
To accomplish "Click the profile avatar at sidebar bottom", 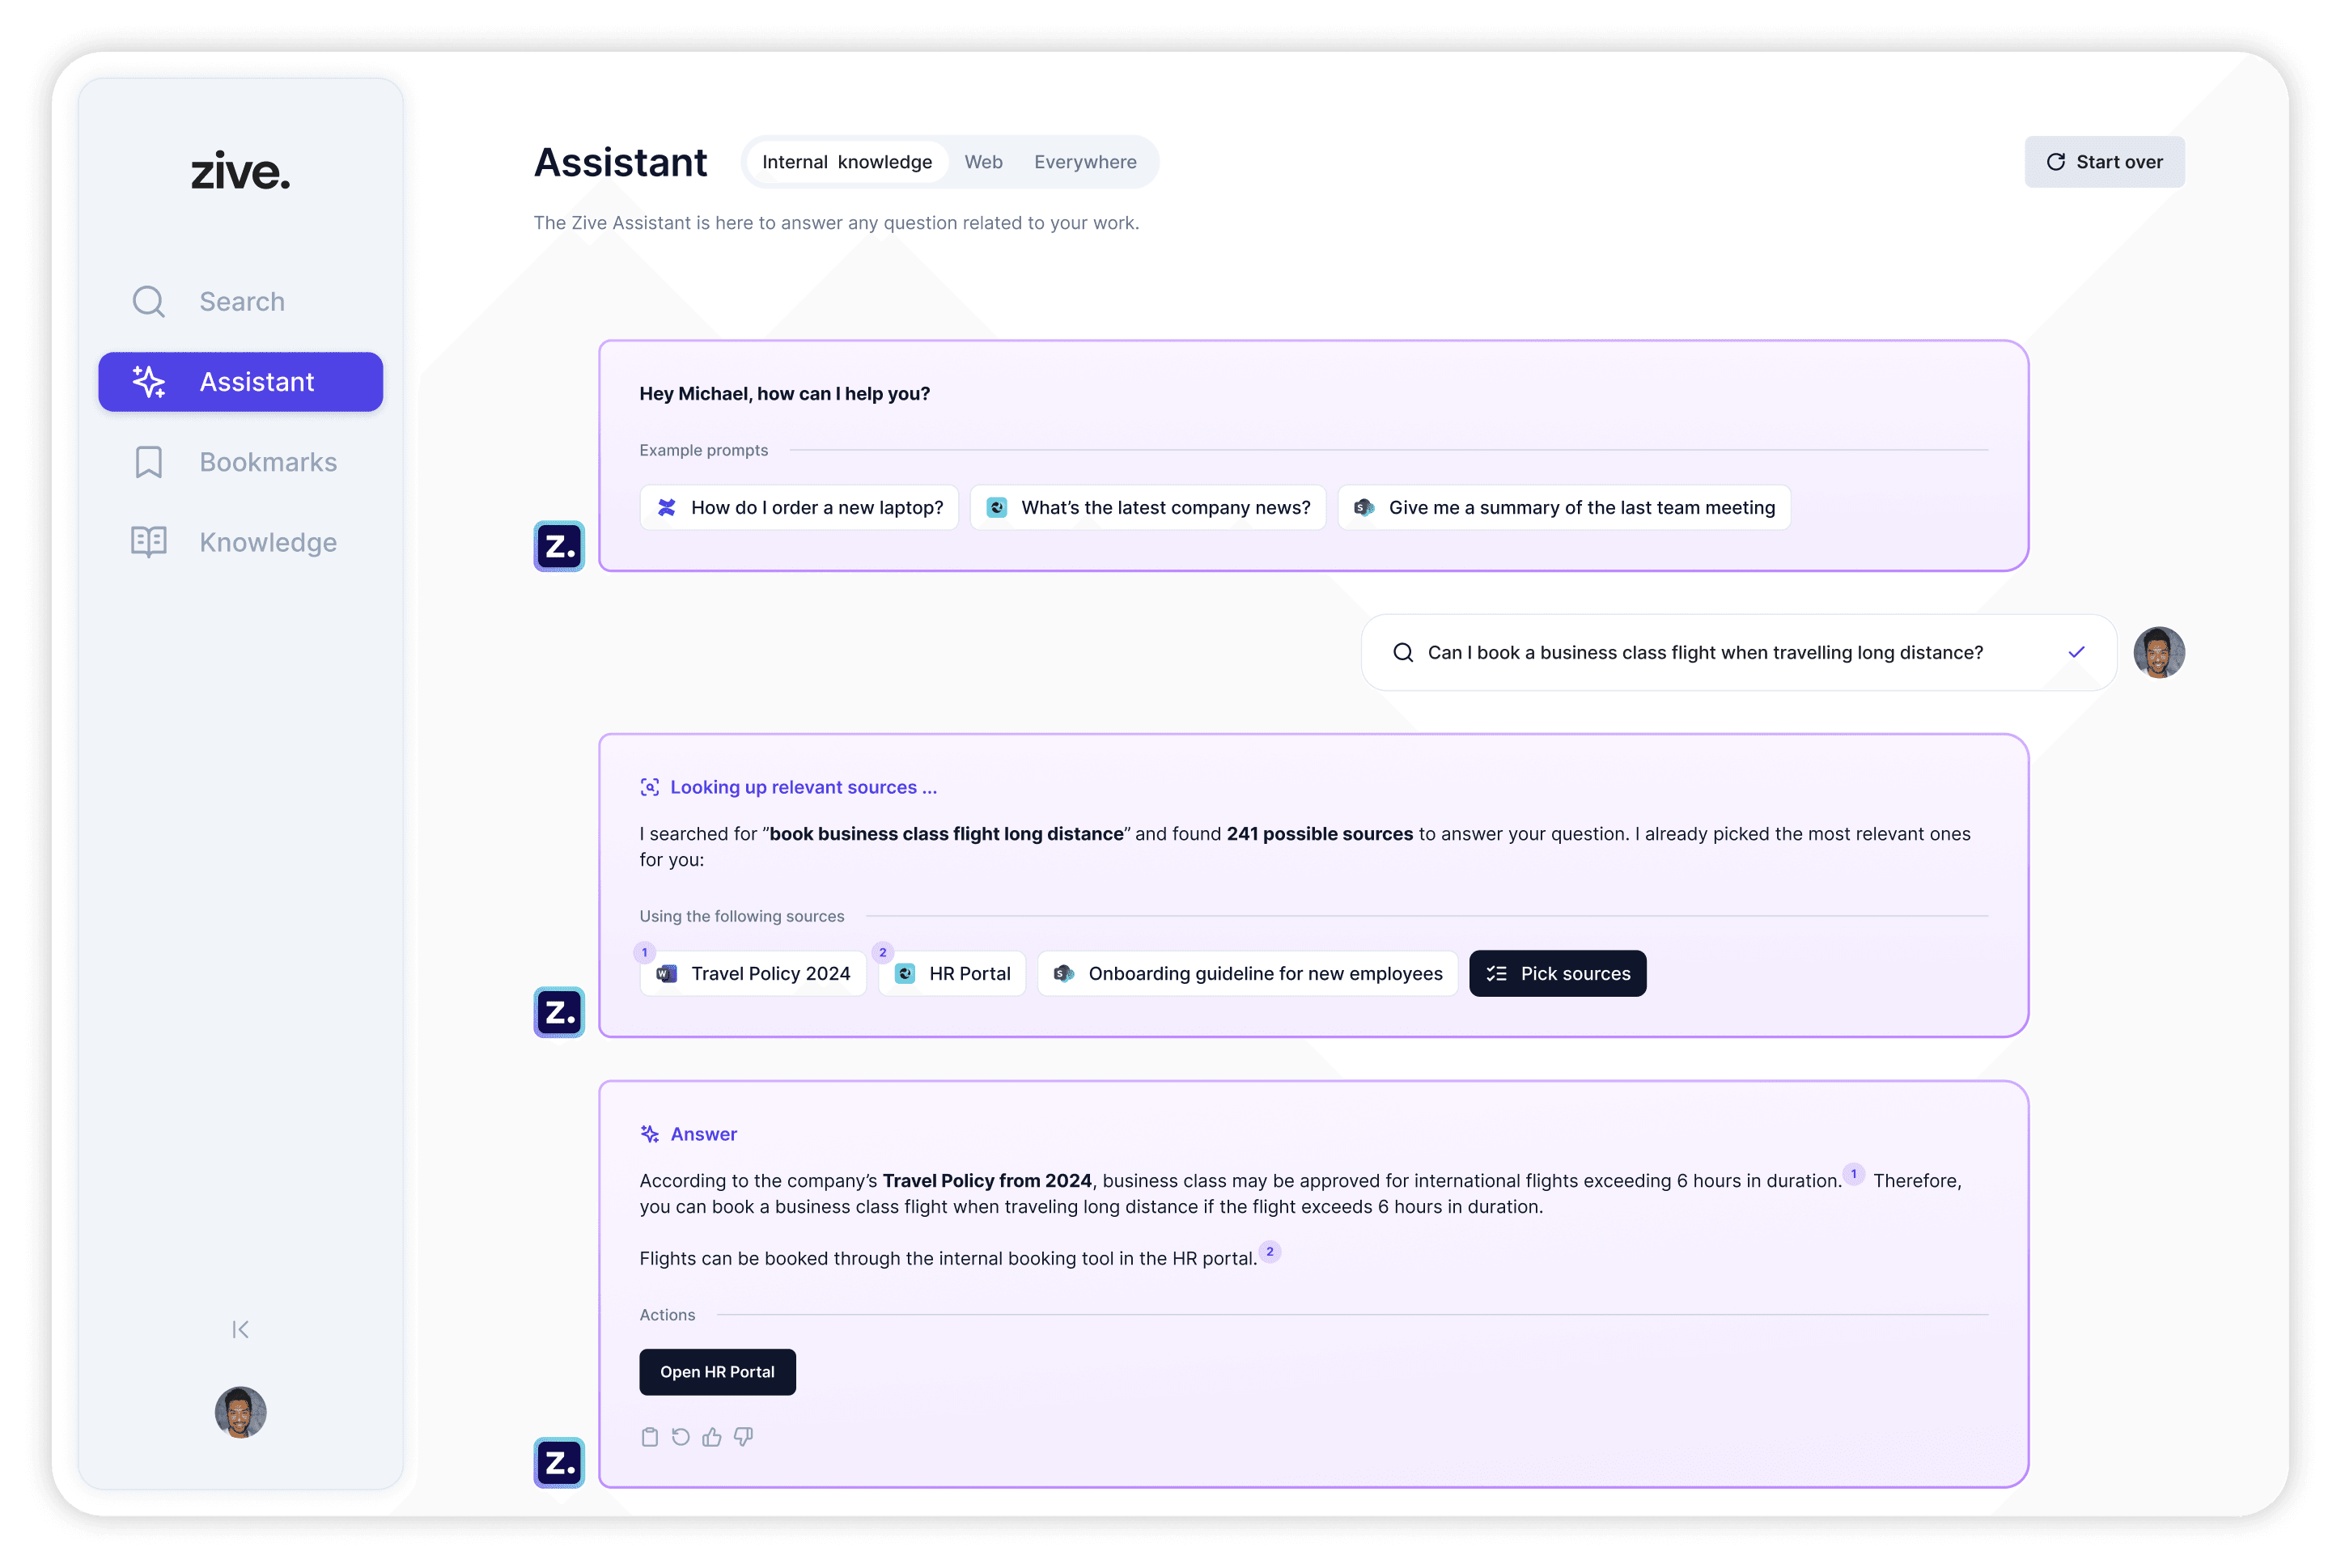I will (x=240, y=1412).
